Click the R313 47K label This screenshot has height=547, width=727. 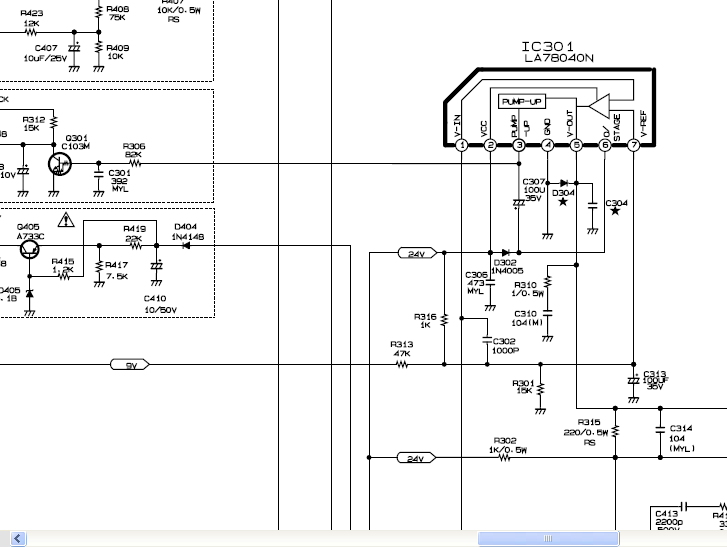[x=402, y=349]
